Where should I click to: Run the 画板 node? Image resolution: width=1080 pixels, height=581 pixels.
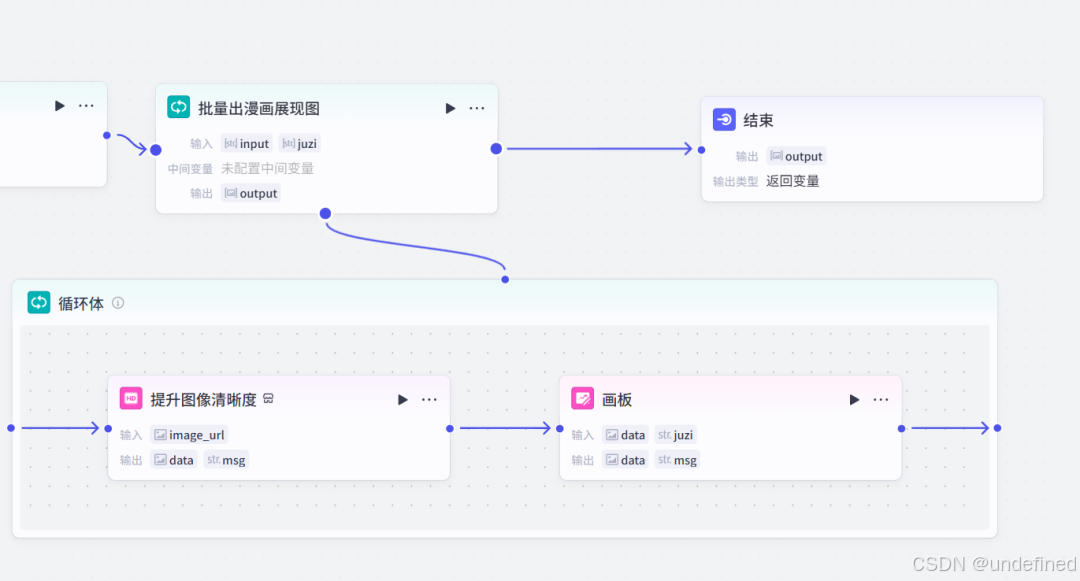point(854,399)
